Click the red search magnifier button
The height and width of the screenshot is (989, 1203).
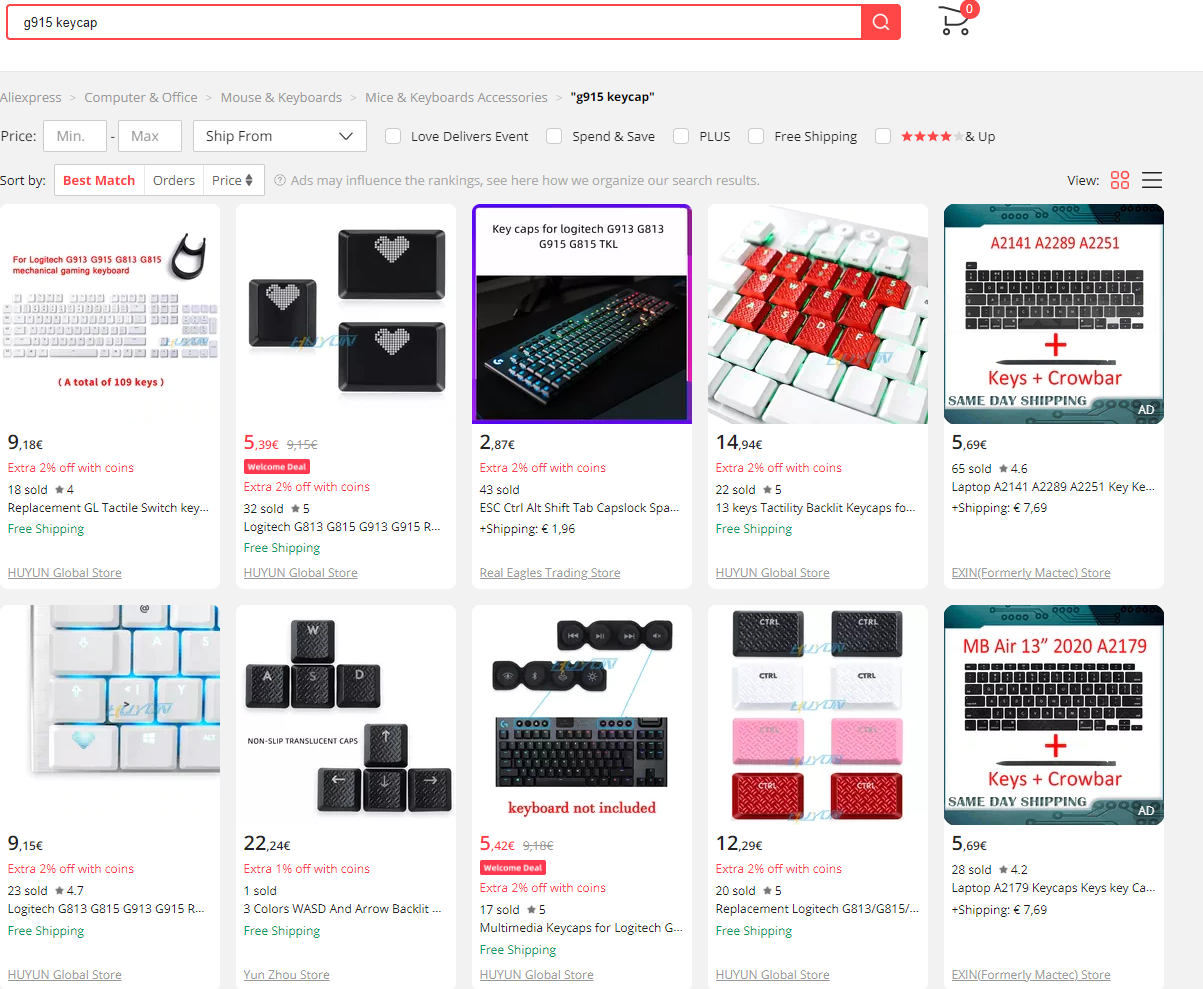click(x=881, y=22)
